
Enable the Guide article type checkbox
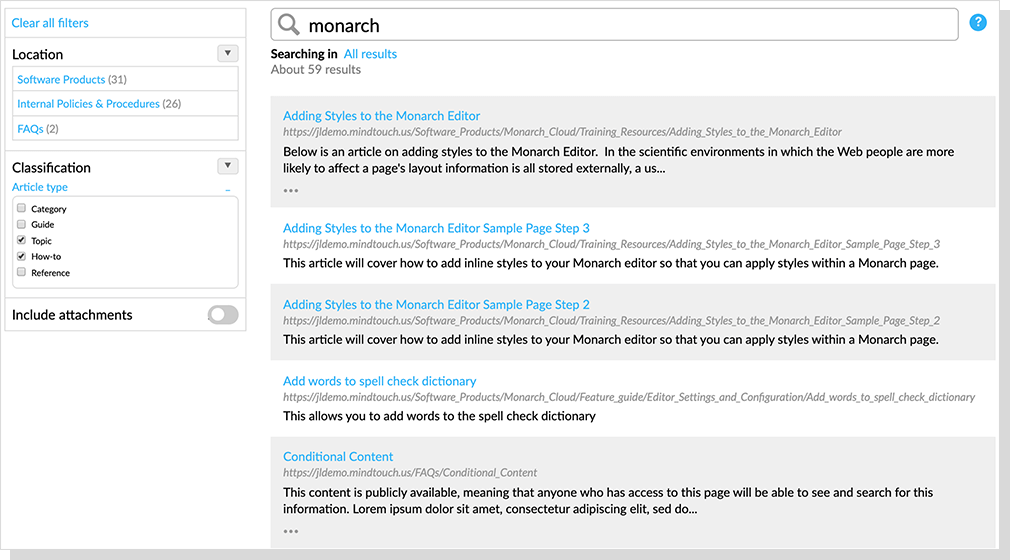point(21,225)
